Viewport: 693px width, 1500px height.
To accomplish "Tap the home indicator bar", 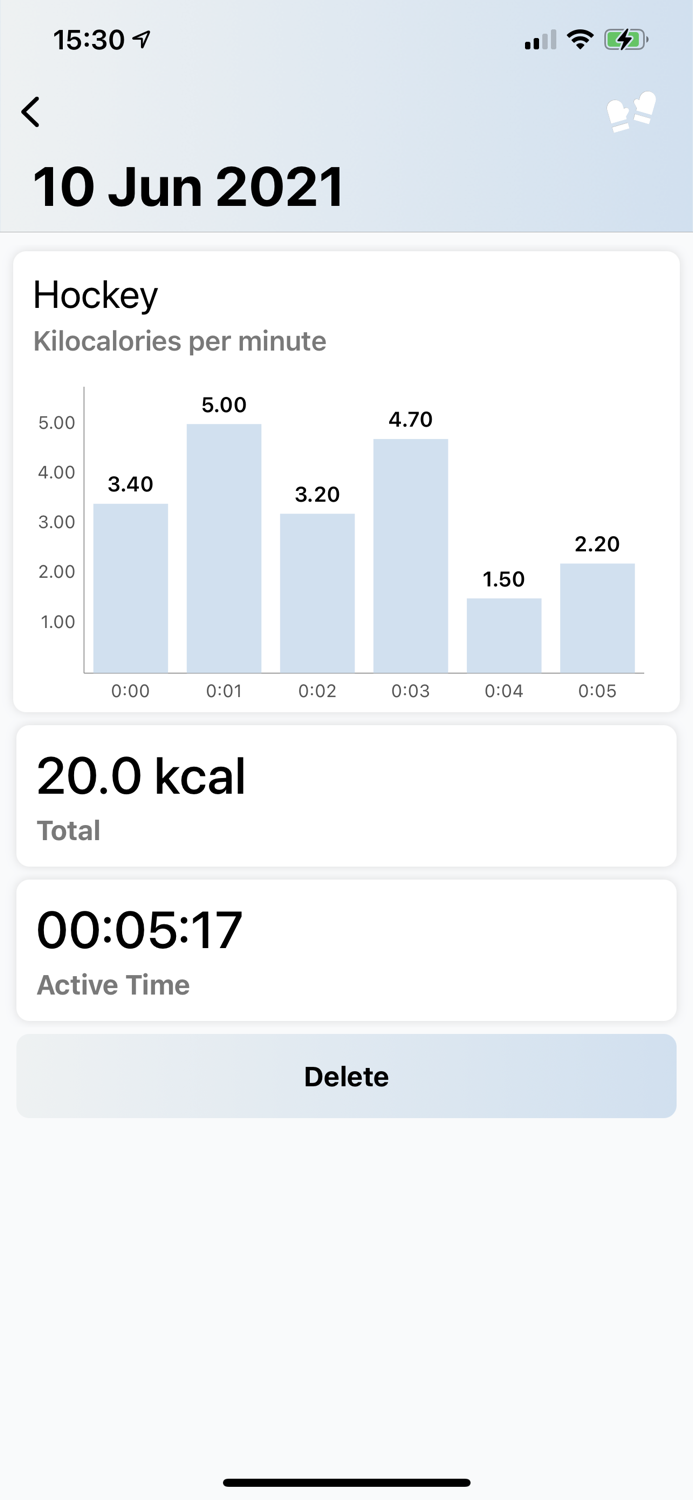I will 346,1483.
